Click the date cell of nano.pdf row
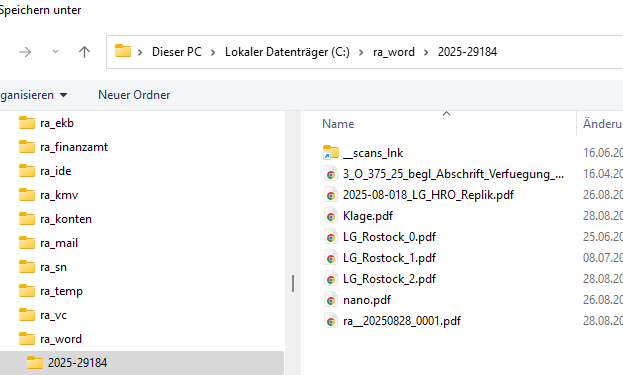This screenshot has height=375, width=623. point(602,300)
